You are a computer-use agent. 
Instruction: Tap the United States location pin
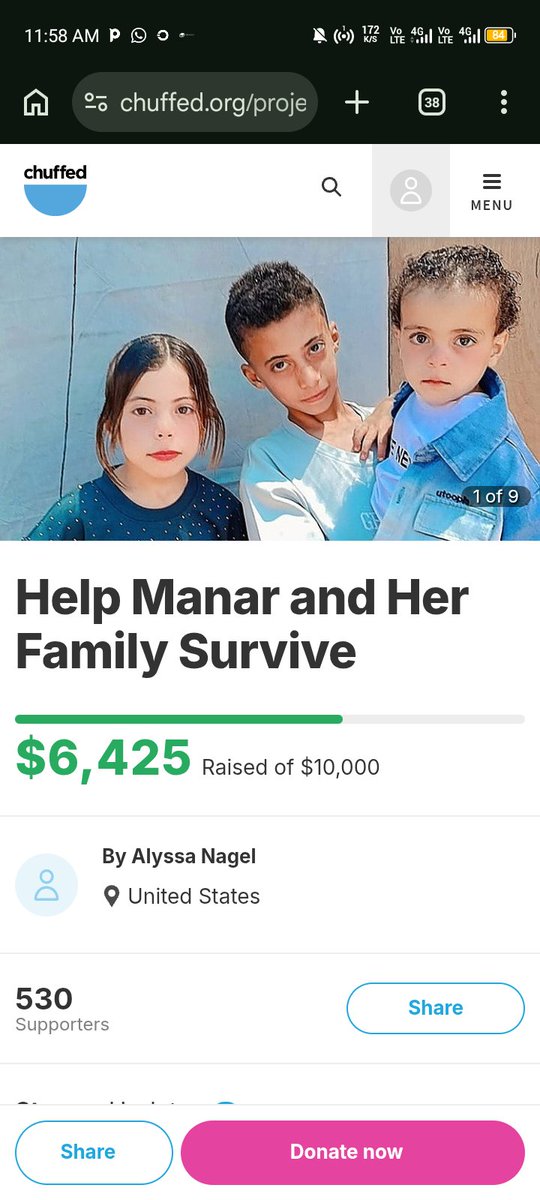pos(112,896)
